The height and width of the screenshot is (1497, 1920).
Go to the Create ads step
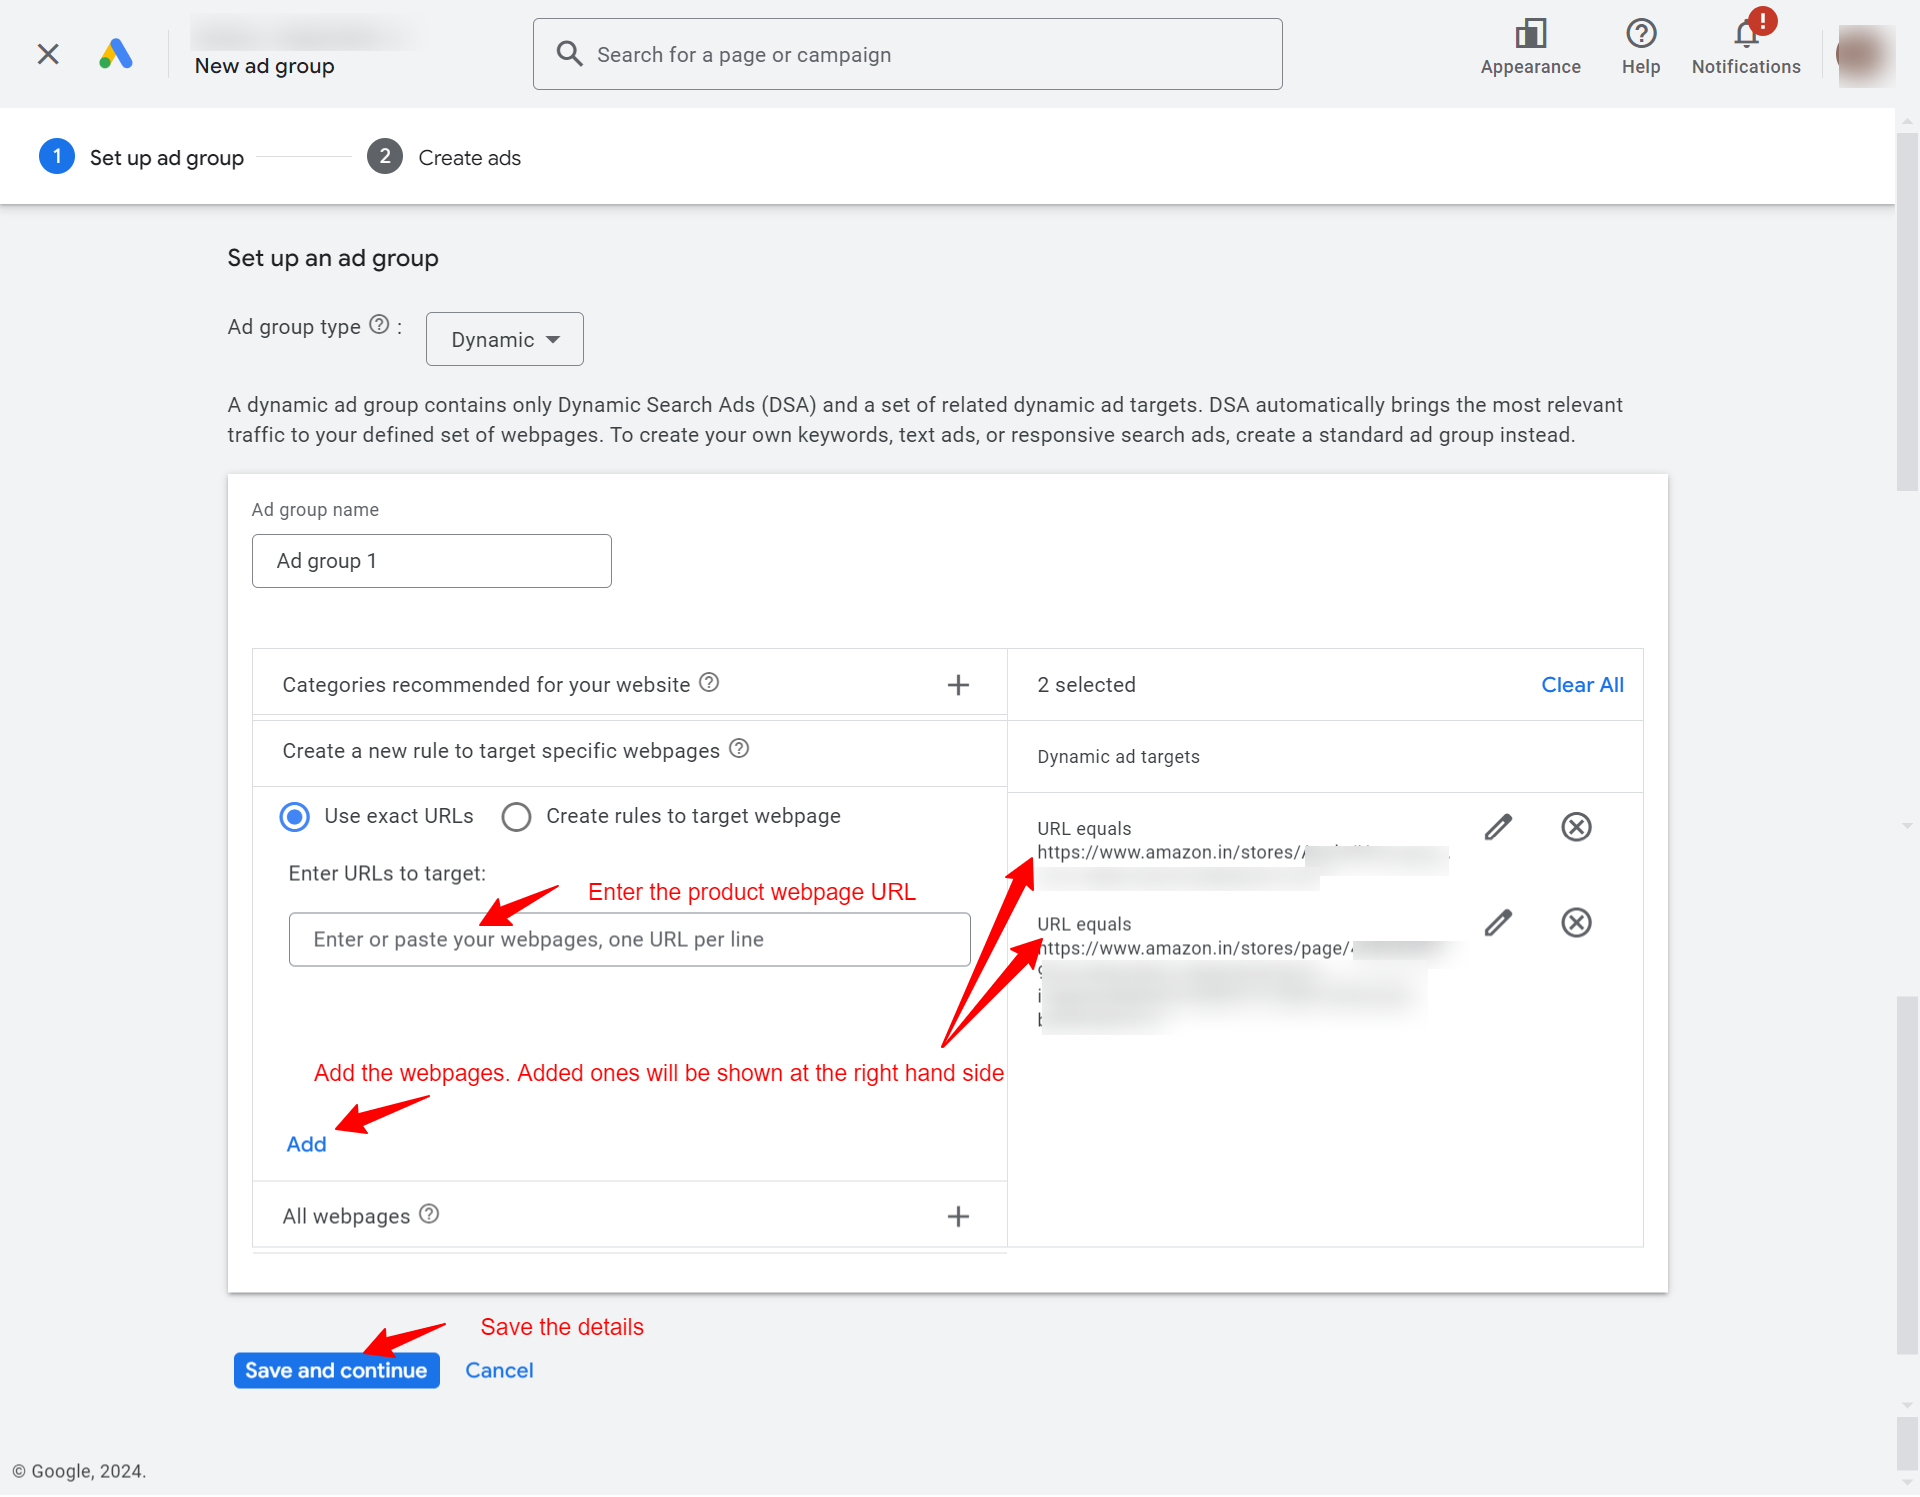click(444, 157)
